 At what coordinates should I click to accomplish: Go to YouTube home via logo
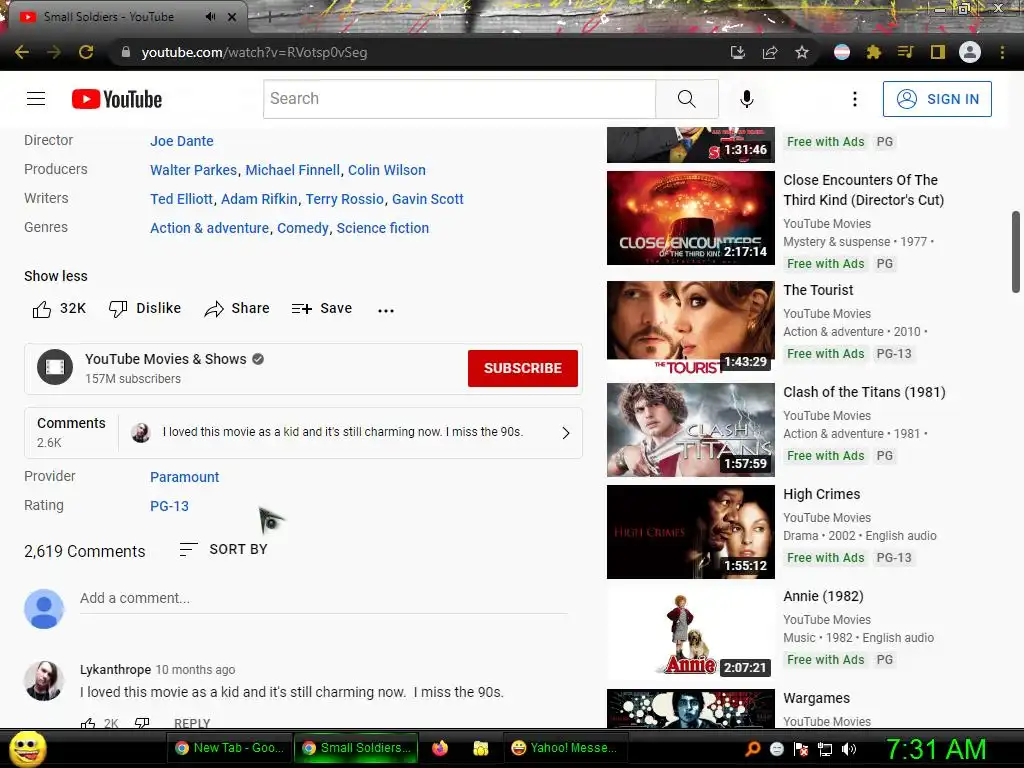[117, 99]
